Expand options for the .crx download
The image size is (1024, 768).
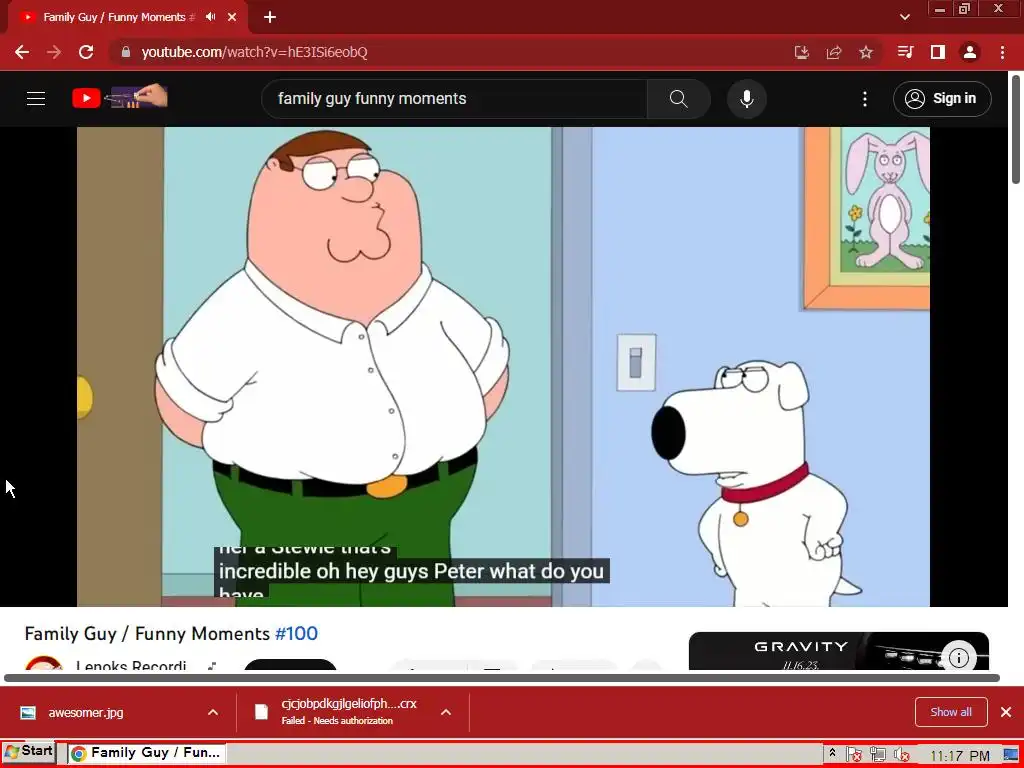[x=446, y=712]
